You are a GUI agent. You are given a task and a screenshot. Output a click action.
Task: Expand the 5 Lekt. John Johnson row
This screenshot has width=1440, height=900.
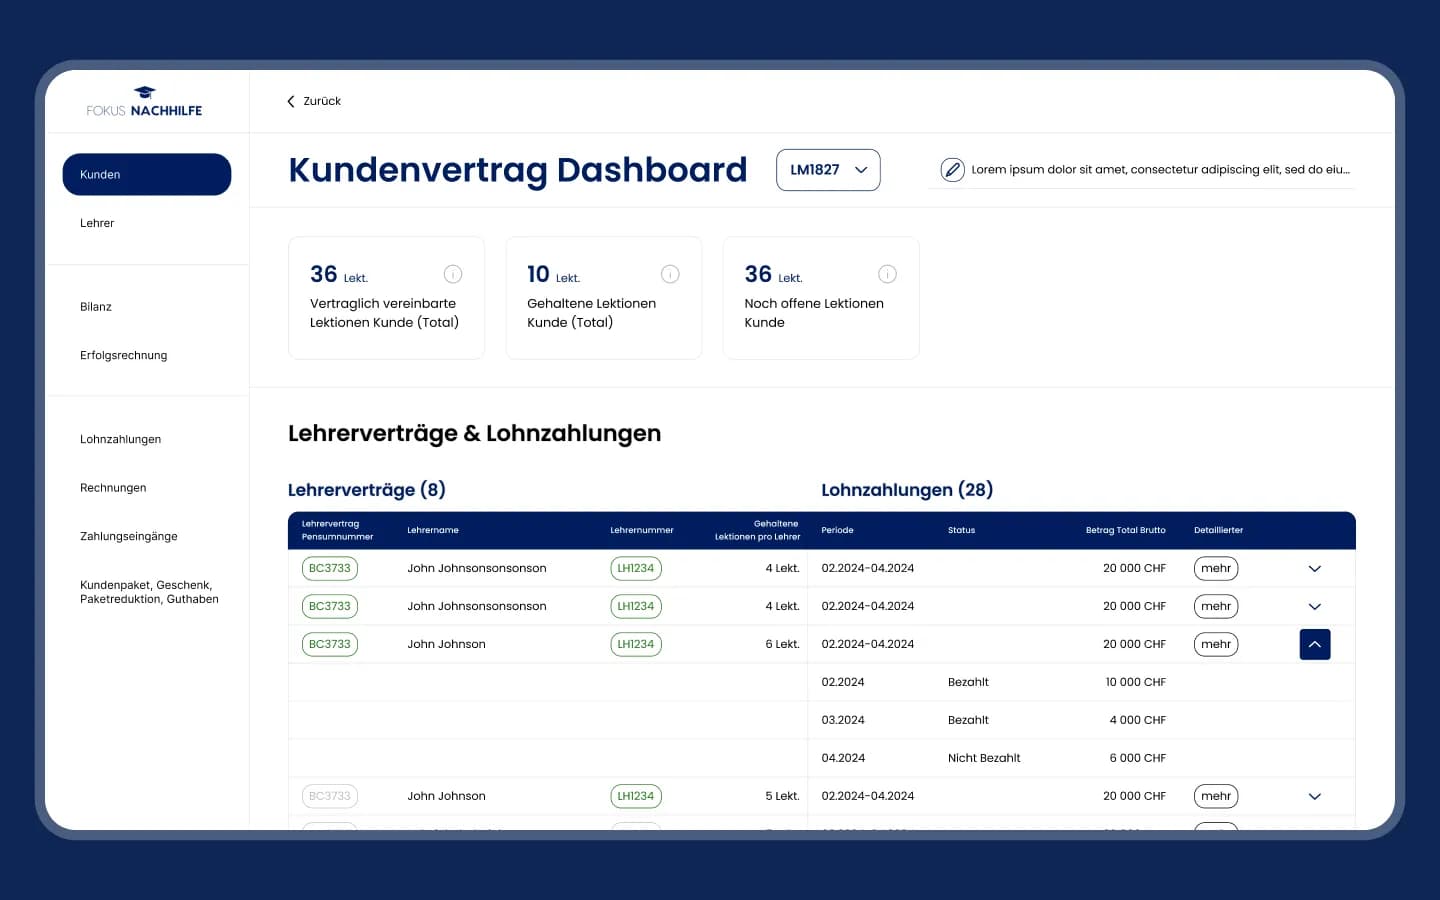(1315, 797)
